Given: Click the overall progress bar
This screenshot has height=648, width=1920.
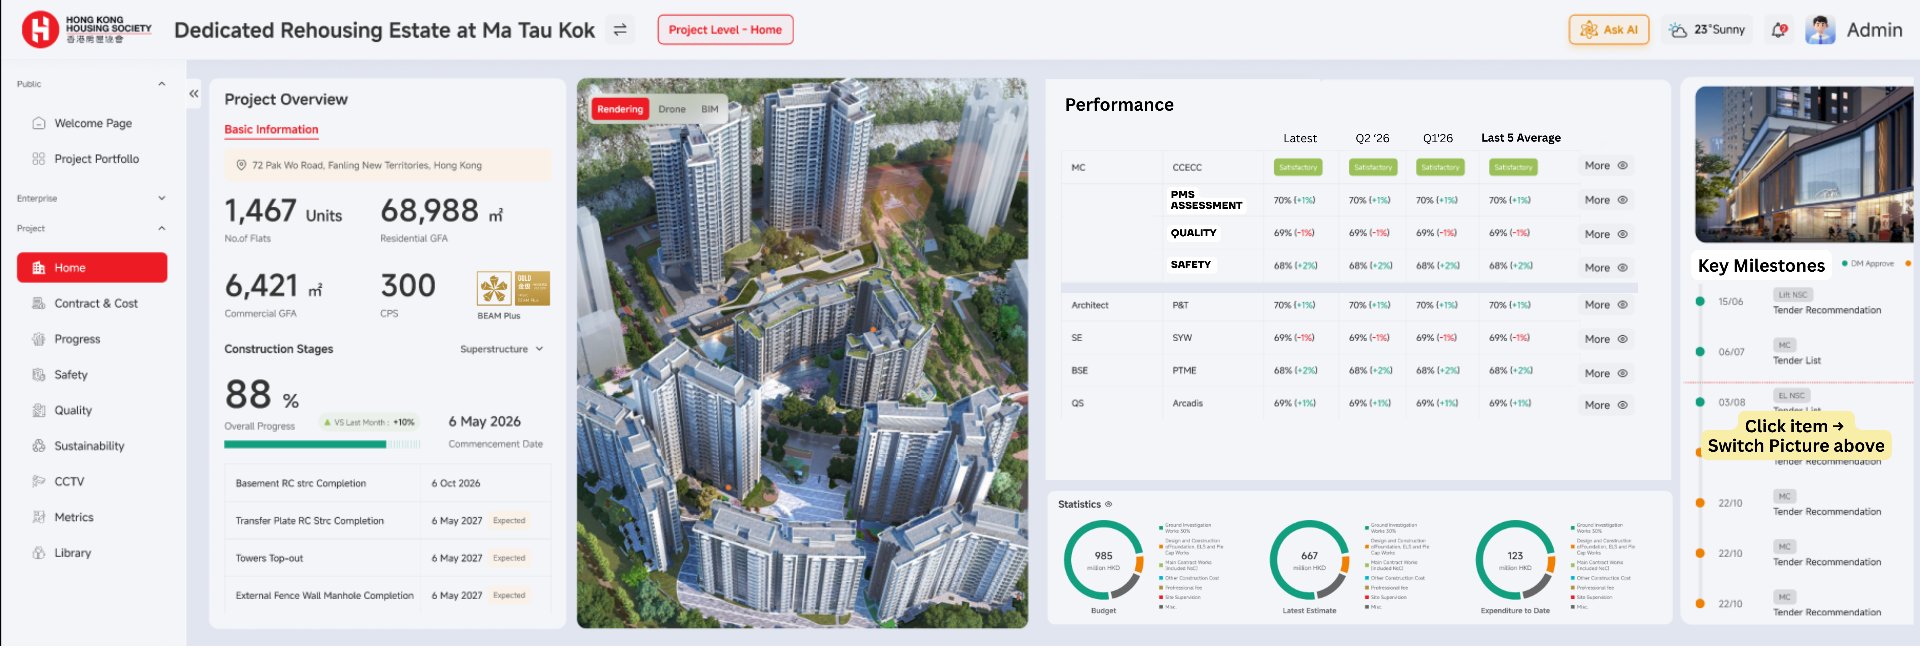Looking at the screenshot, I should click(322, 444).
